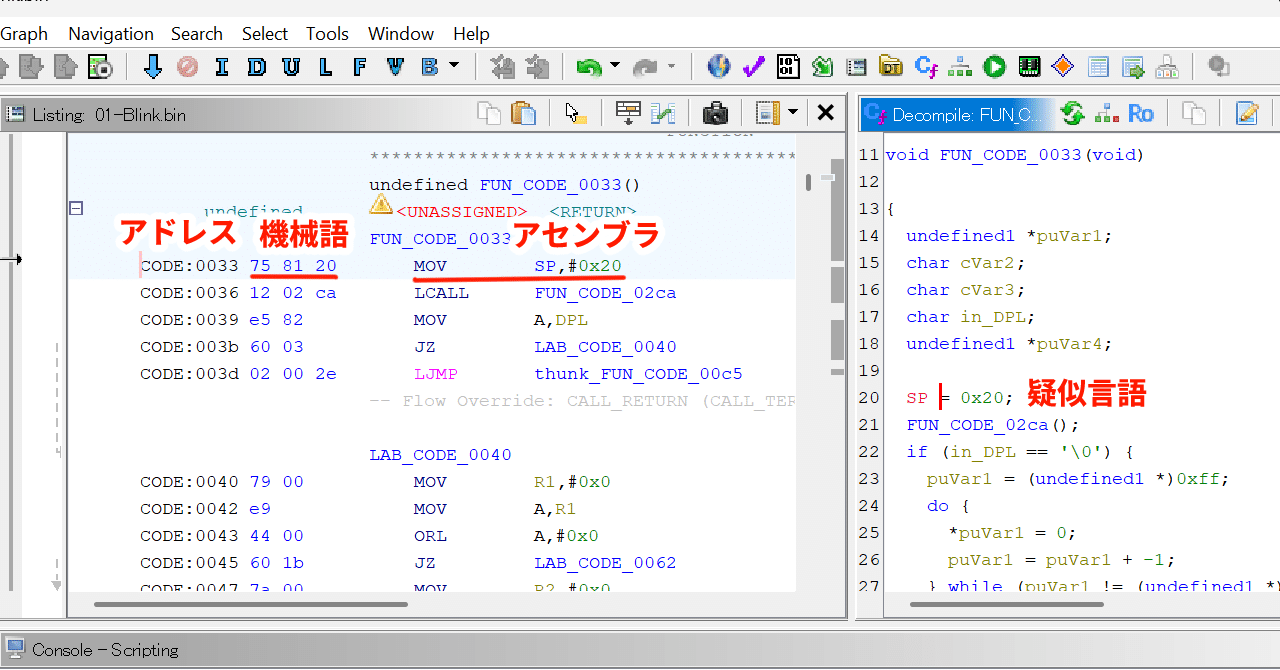Screen dimensions: 1280x670
Task: Open the dropdown arrow next to 'B' icon
Action: pyautogui.click(x=454, y=66)
